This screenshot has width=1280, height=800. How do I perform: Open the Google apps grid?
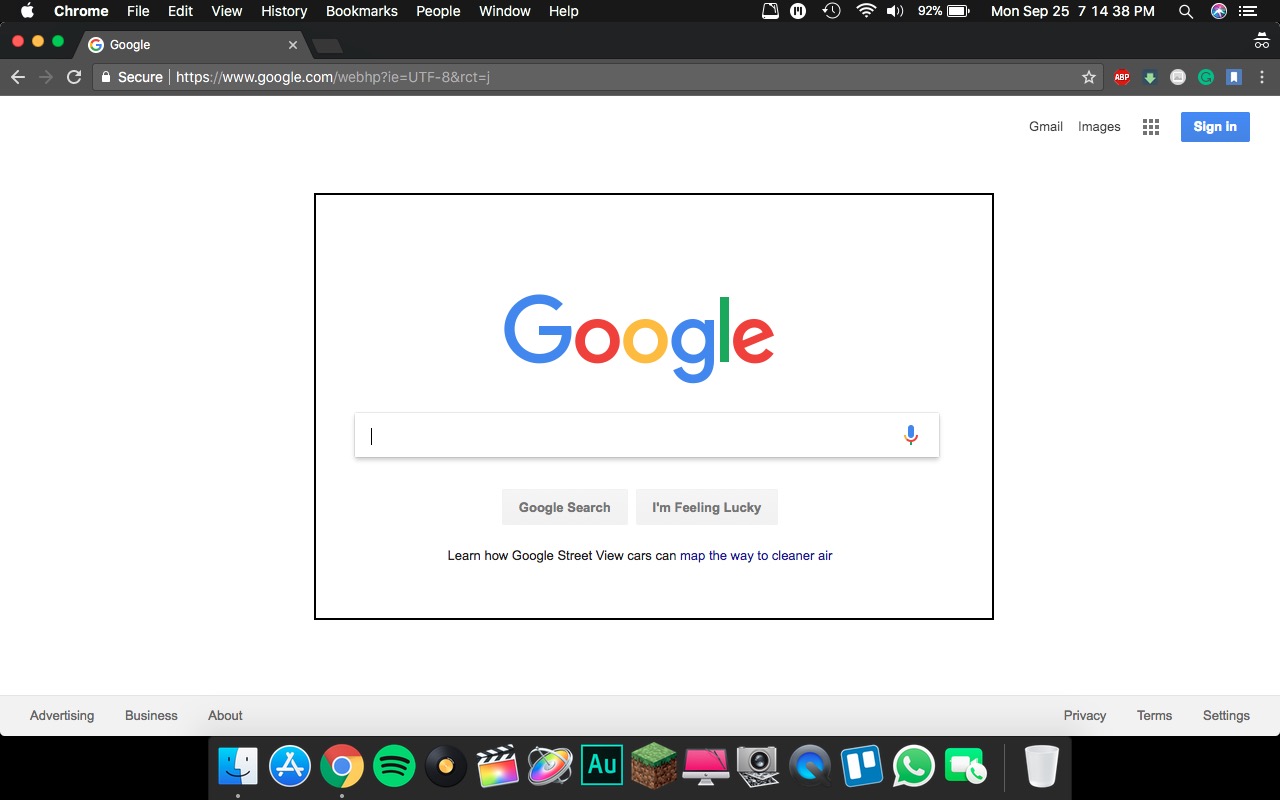click(1150, 126)
